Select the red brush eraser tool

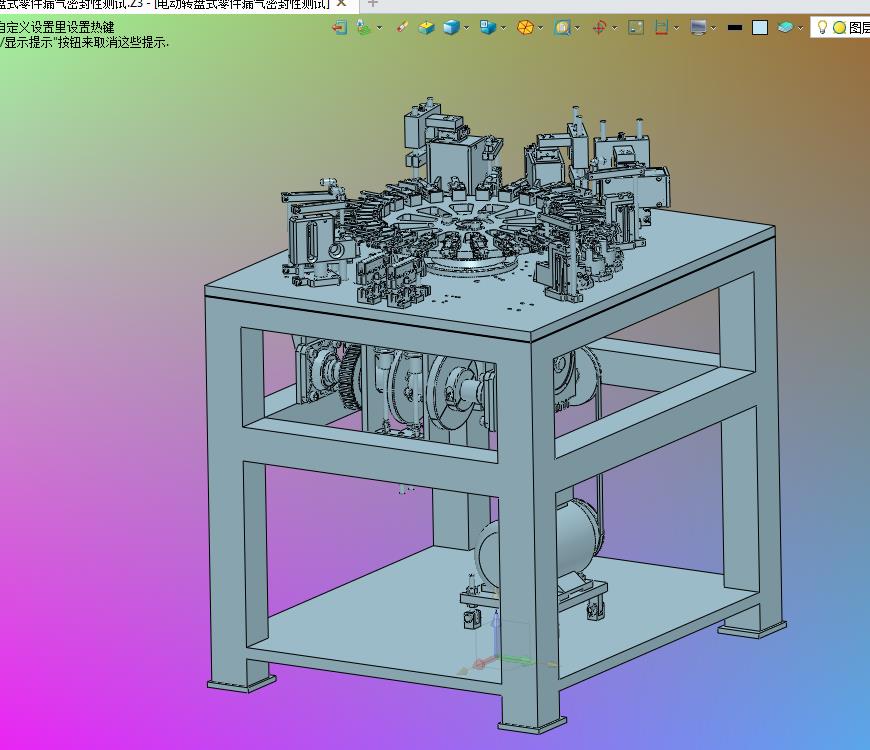pos(403,27)
